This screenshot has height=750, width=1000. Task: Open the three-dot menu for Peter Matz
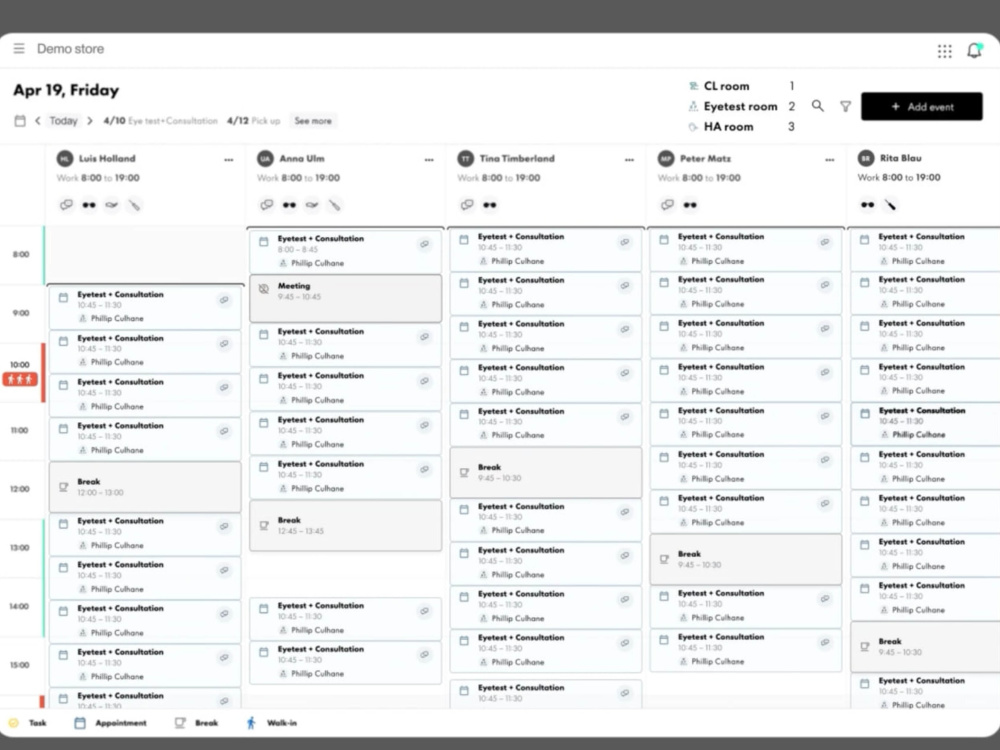pyautogui.click(x=829, y=160)
